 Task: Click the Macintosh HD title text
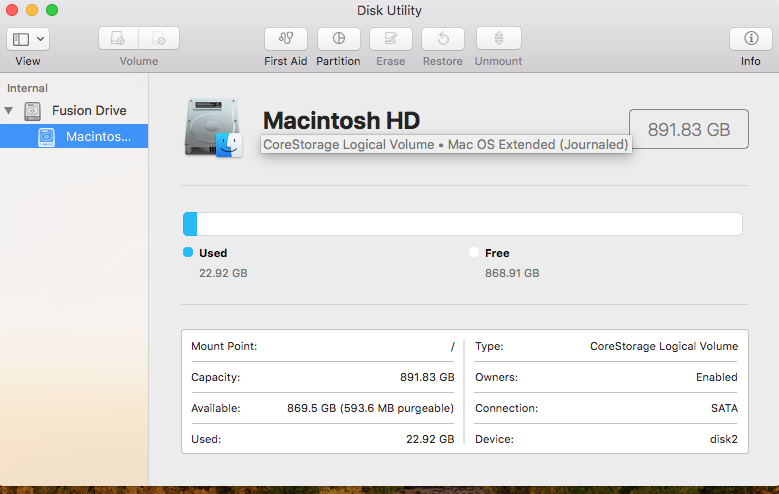[341, 121]
